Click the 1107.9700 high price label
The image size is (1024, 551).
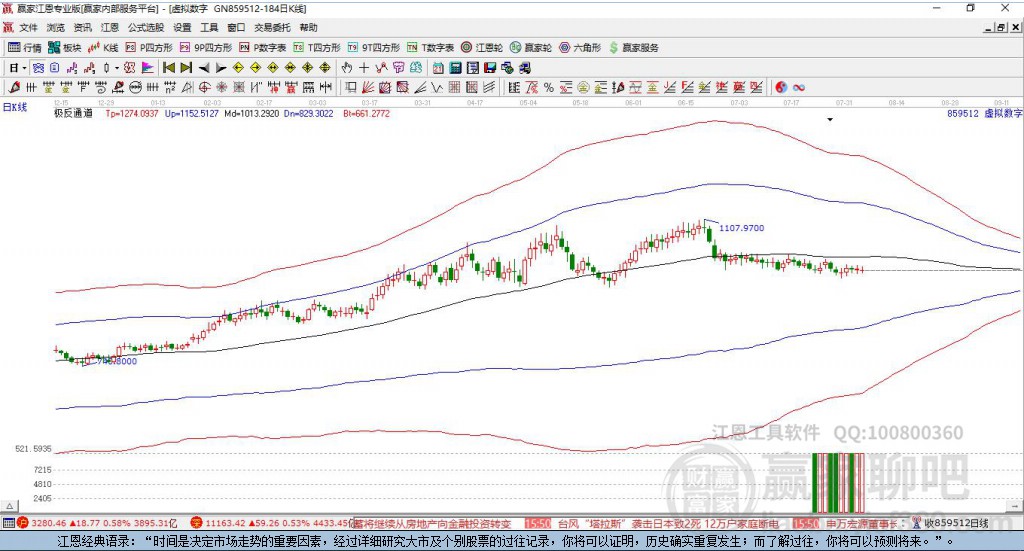tap(741, 228)
